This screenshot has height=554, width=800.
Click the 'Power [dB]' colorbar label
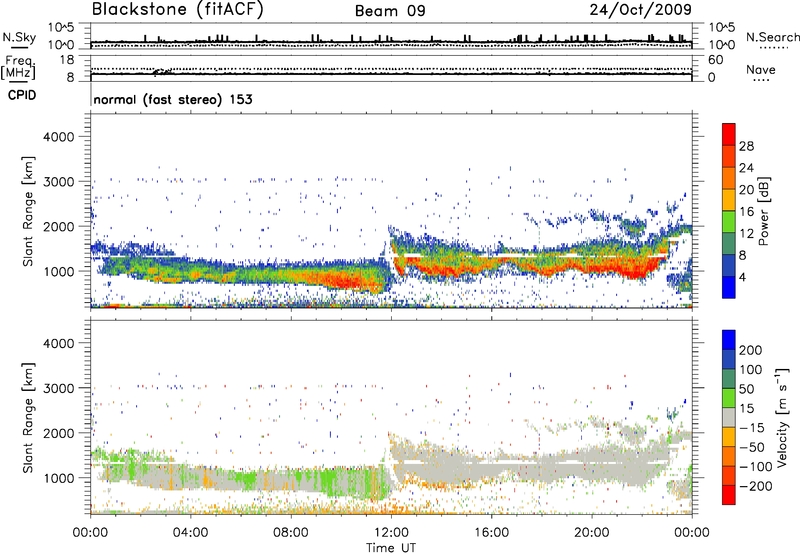(764, 211)
